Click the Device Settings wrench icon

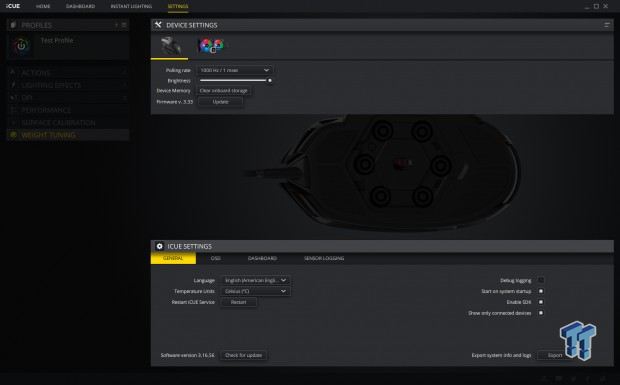(x=159, y=25)
